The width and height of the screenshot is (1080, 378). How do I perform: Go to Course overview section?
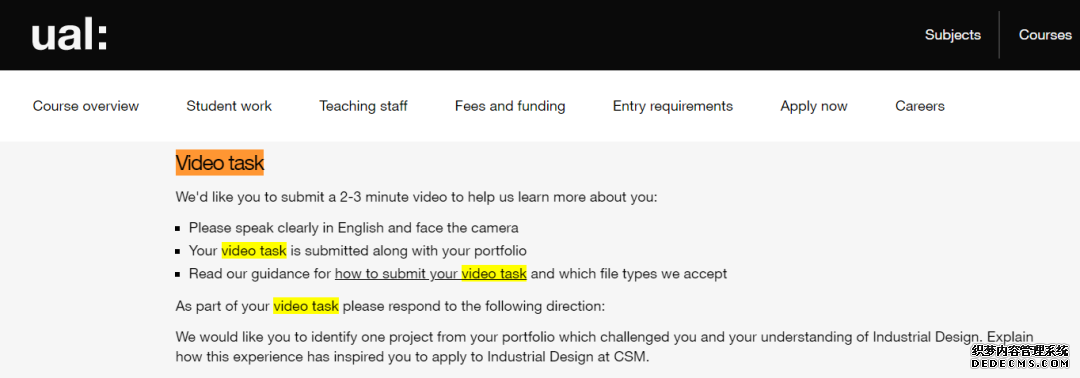86,106
